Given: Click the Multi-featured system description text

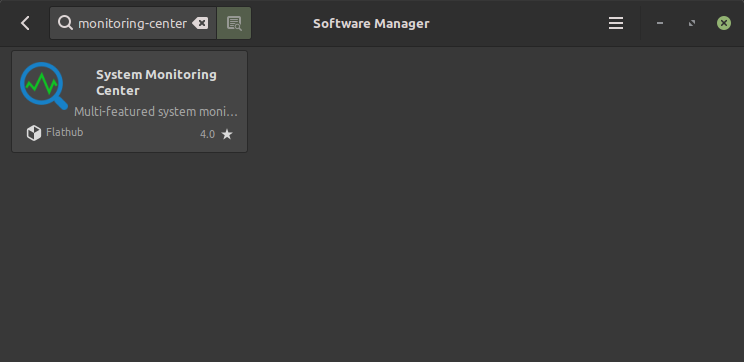Looking at the screenshot, I should [156, 112].
